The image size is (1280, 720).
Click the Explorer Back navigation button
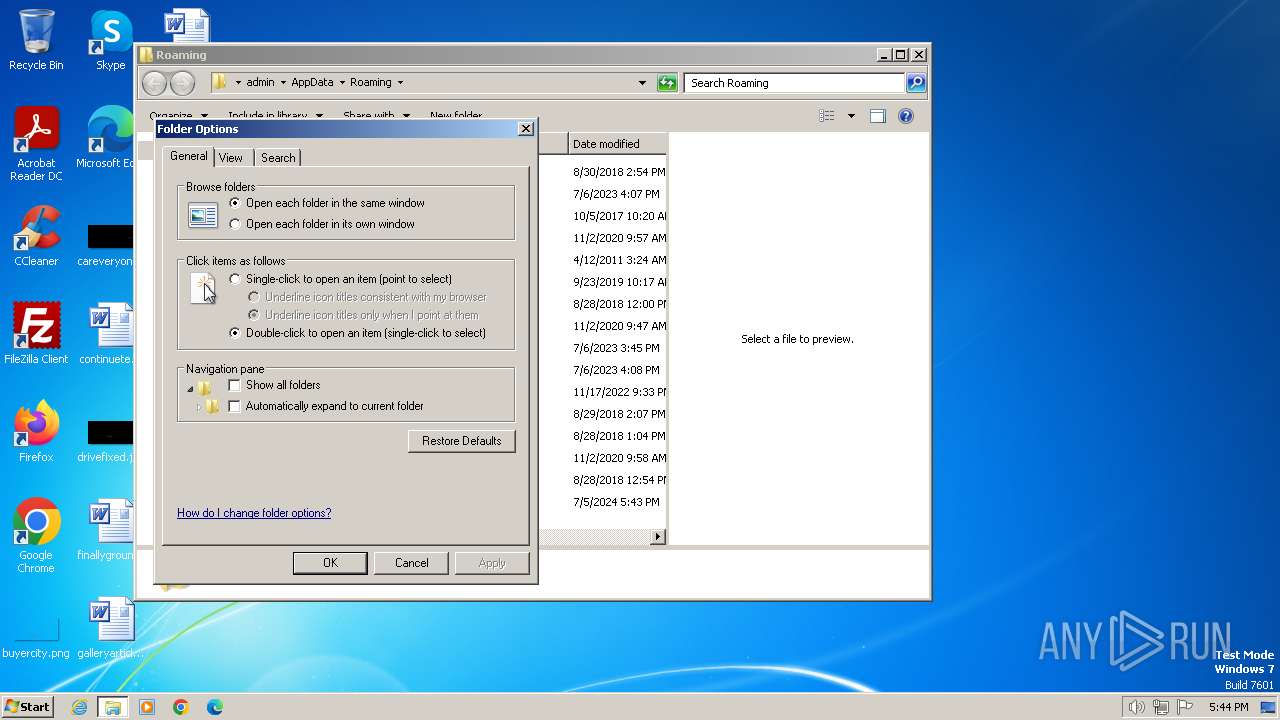pos(154,83)
